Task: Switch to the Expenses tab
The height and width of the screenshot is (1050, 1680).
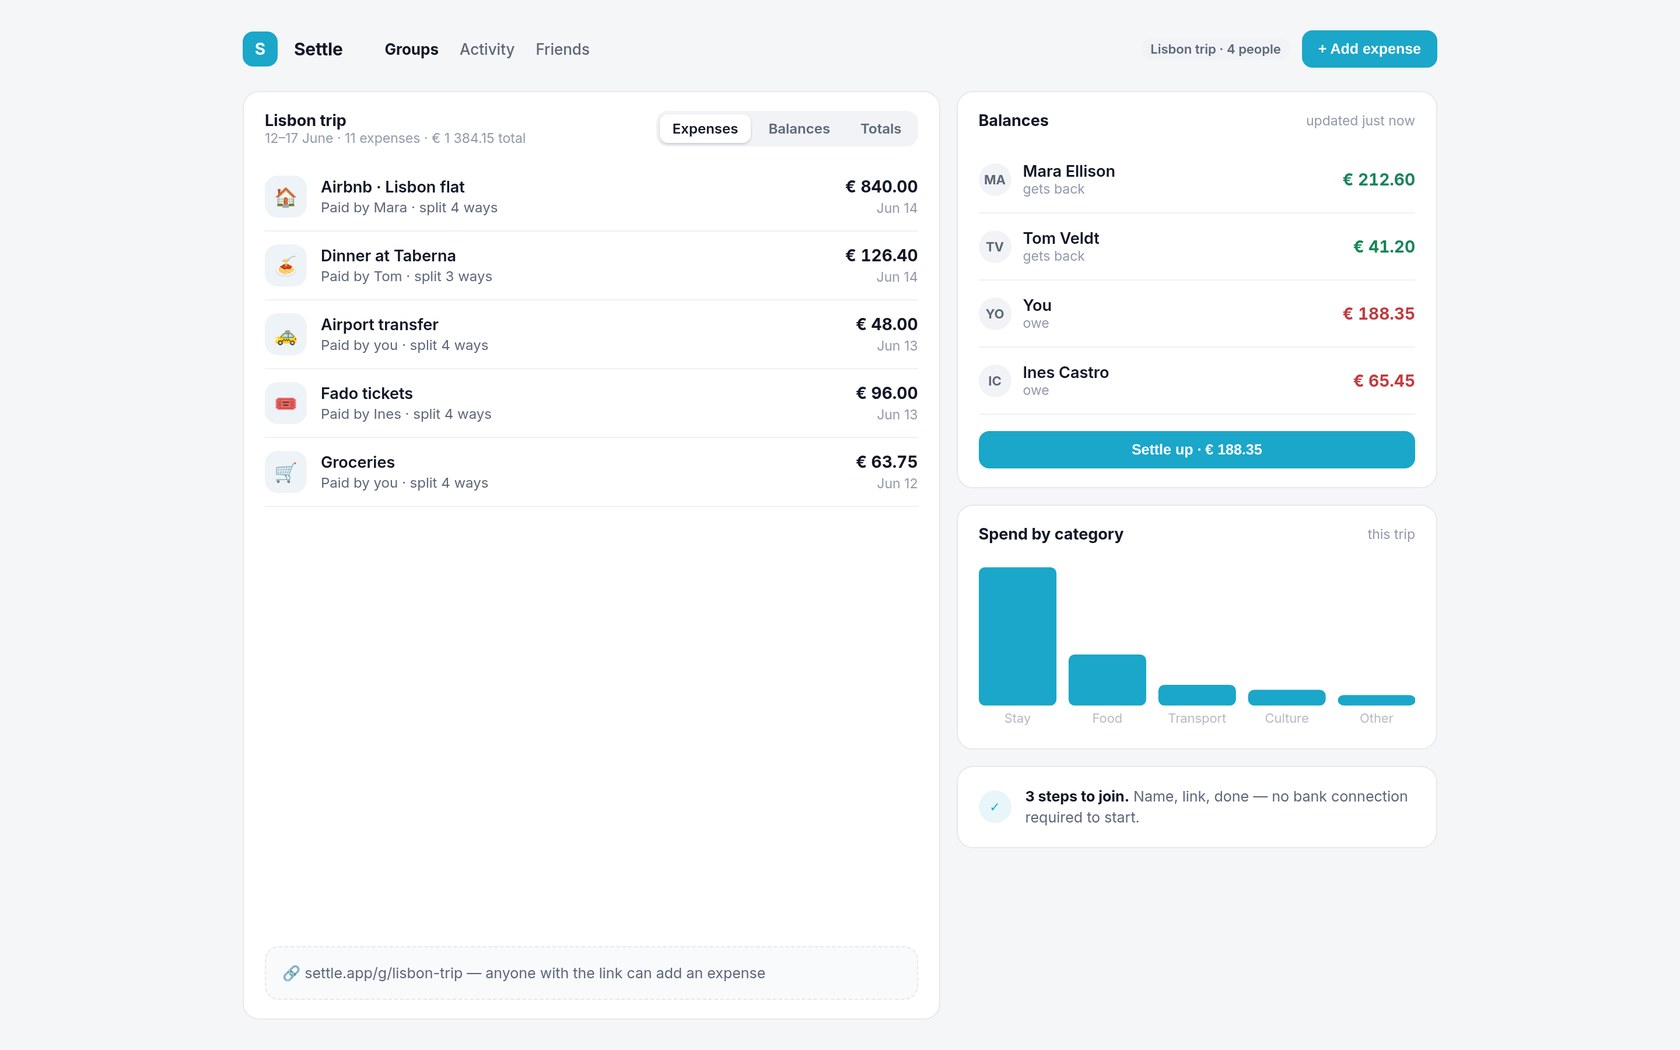Action: [705, 129]
